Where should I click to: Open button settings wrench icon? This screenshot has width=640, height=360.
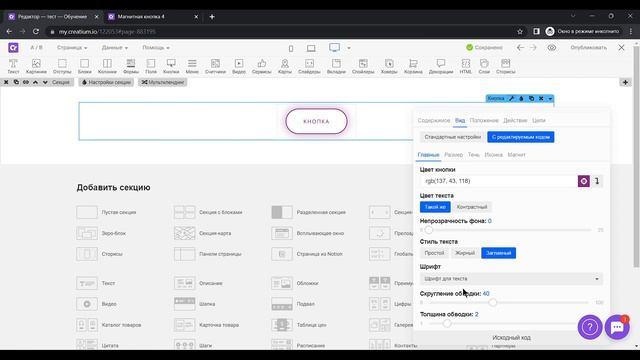(x=511, y=98)
